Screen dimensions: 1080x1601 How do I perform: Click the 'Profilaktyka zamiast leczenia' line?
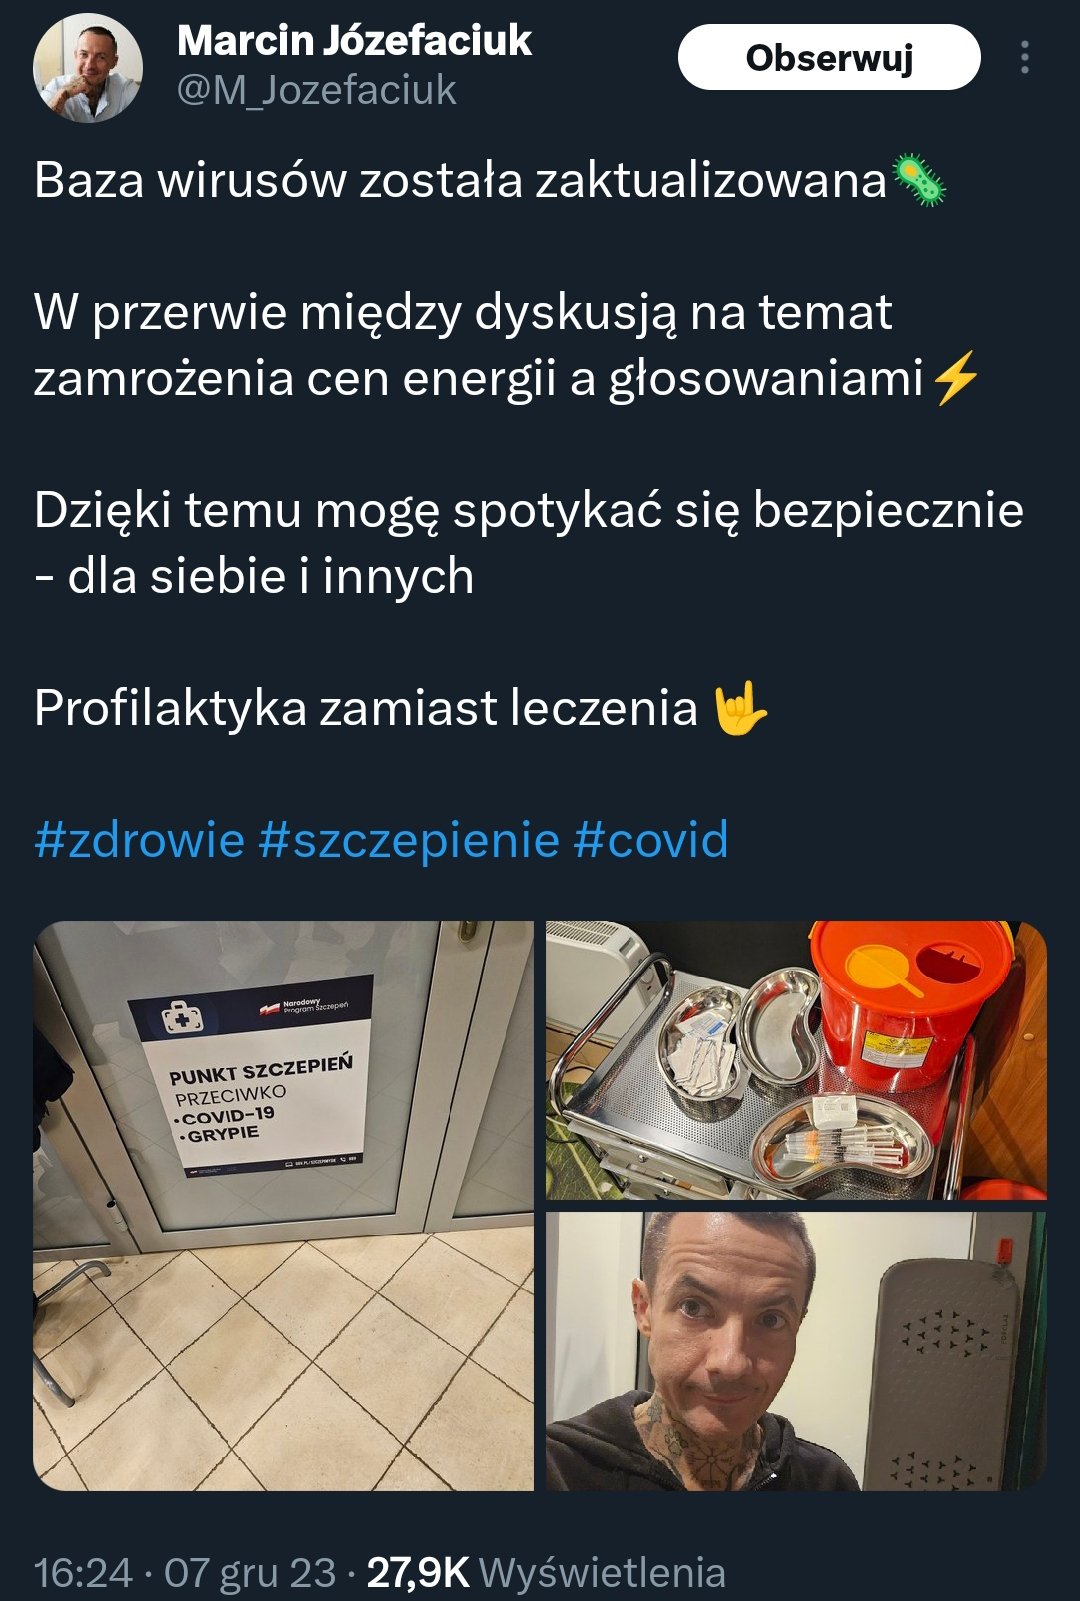click(x=366, y=708)
